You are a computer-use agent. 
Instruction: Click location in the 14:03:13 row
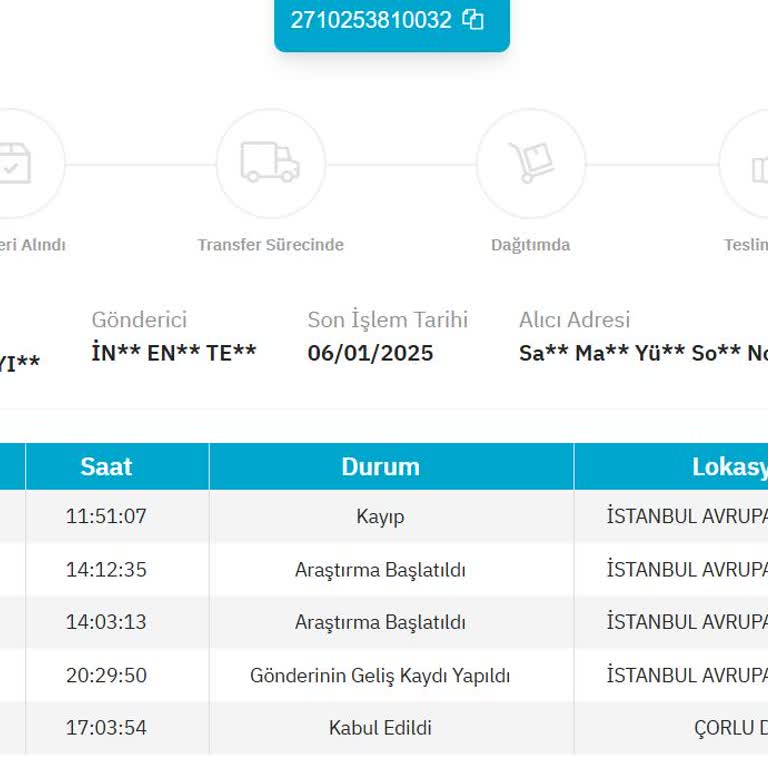click(x=687, y=622)
